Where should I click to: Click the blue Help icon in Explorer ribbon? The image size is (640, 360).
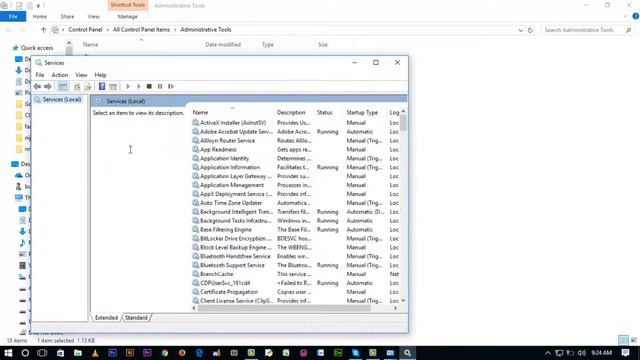click(636, 16)
